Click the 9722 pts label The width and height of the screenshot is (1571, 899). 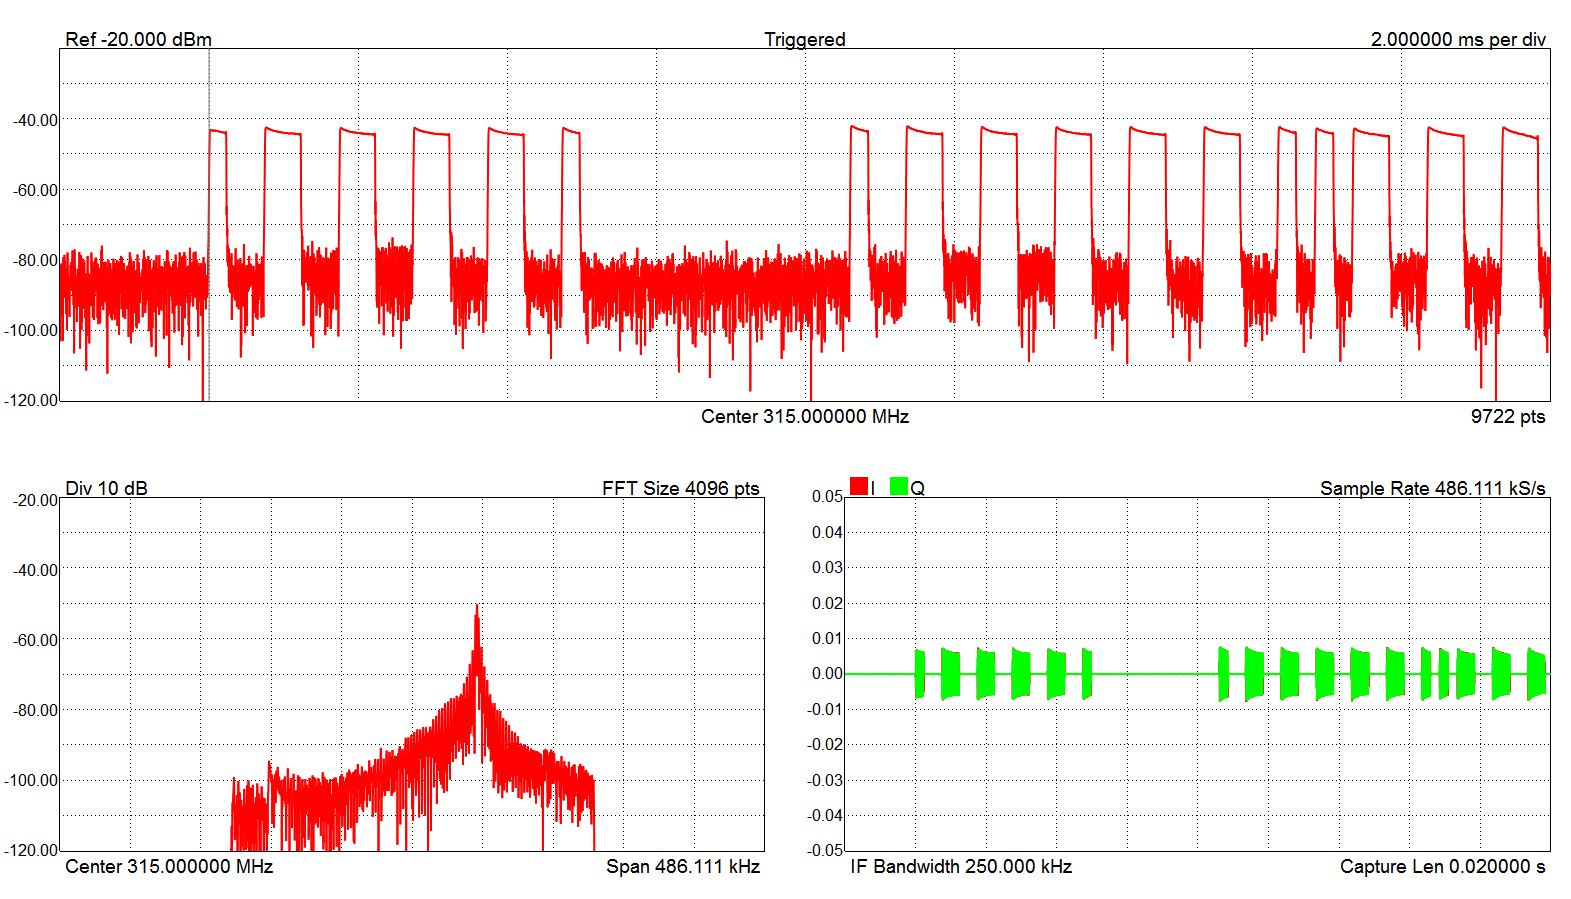1507,416
